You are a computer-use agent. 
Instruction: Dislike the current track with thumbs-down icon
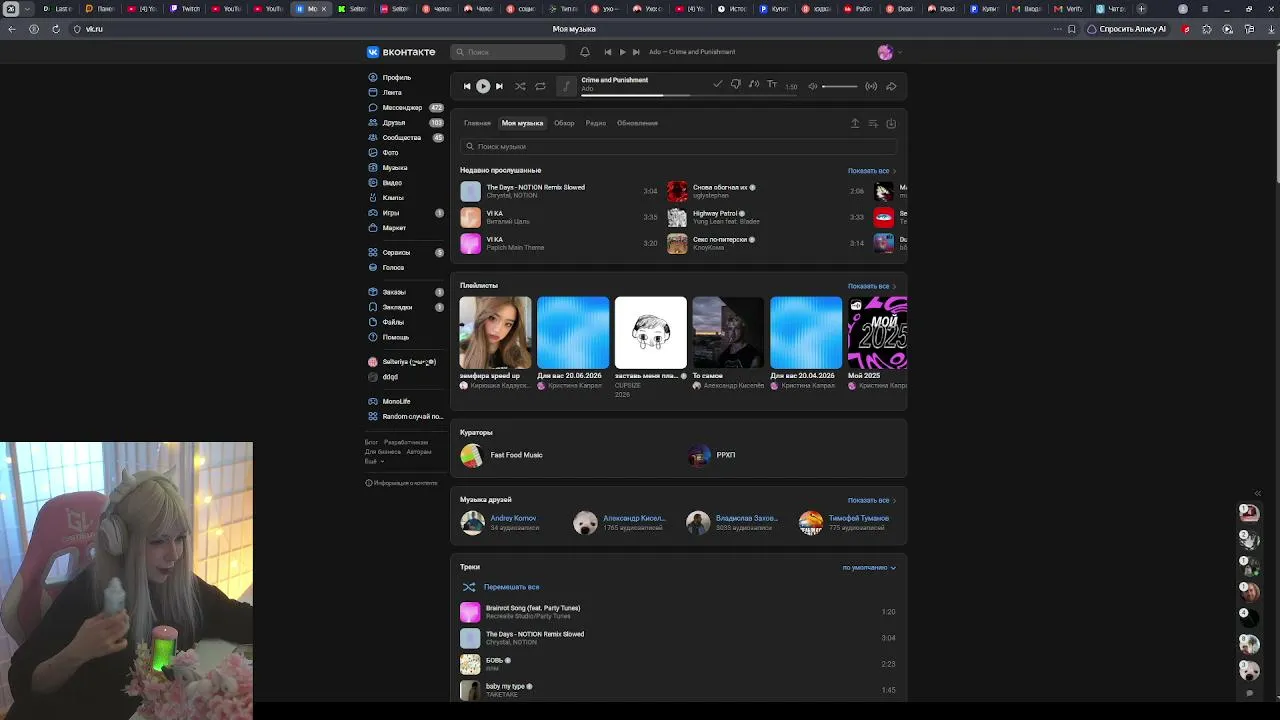tap(736, 85)
